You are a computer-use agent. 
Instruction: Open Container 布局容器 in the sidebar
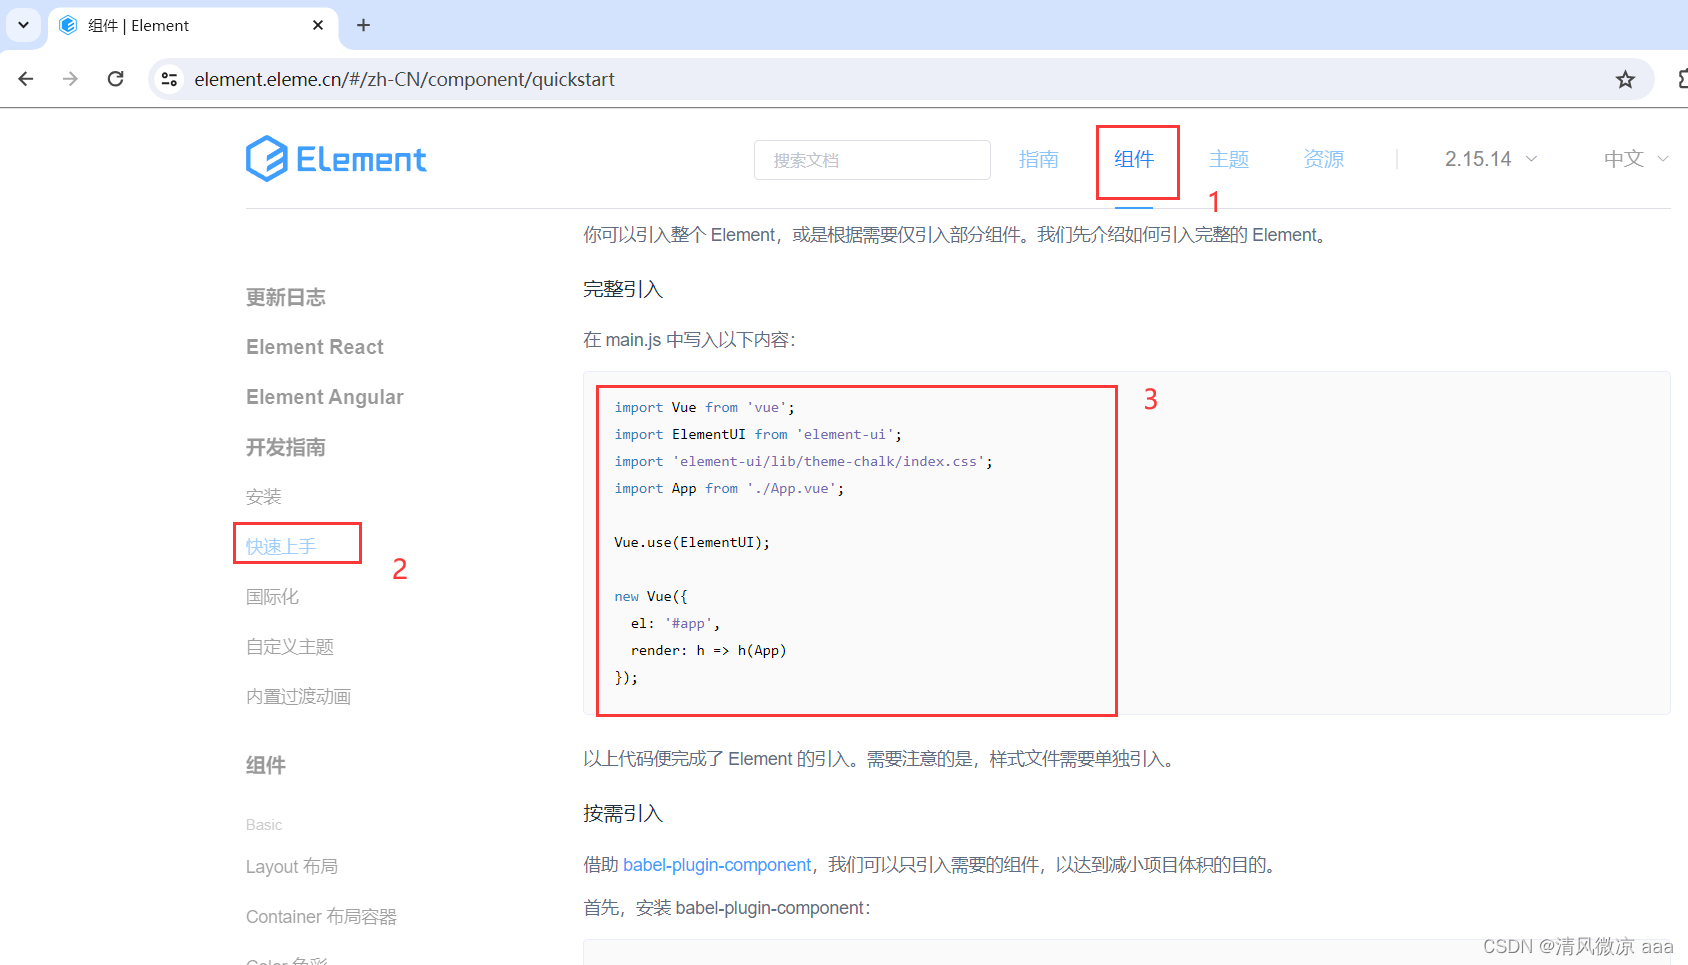(x=321, y=917)
